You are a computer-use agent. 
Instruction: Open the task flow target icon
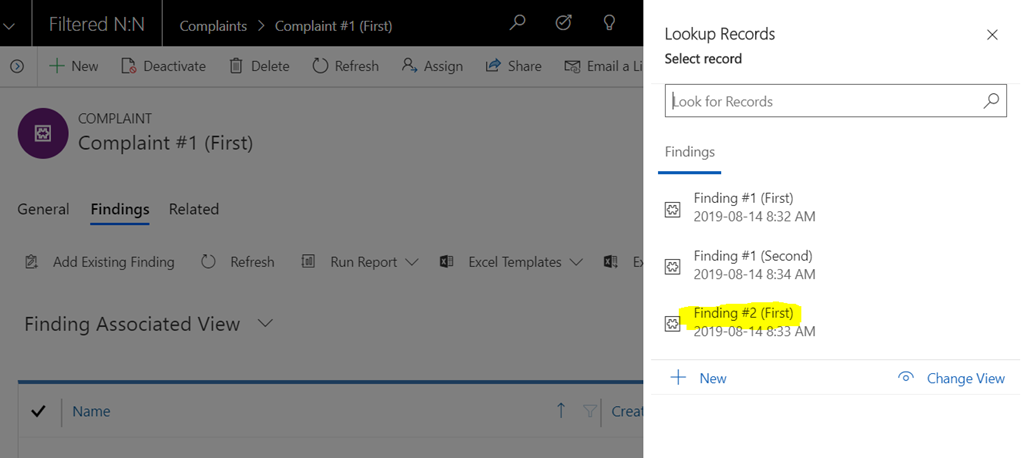(563, 24)
